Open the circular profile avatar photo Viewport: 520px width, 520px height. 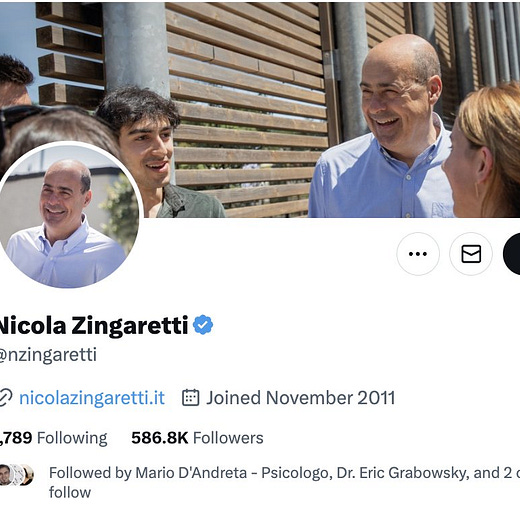(x=69, y=215)
